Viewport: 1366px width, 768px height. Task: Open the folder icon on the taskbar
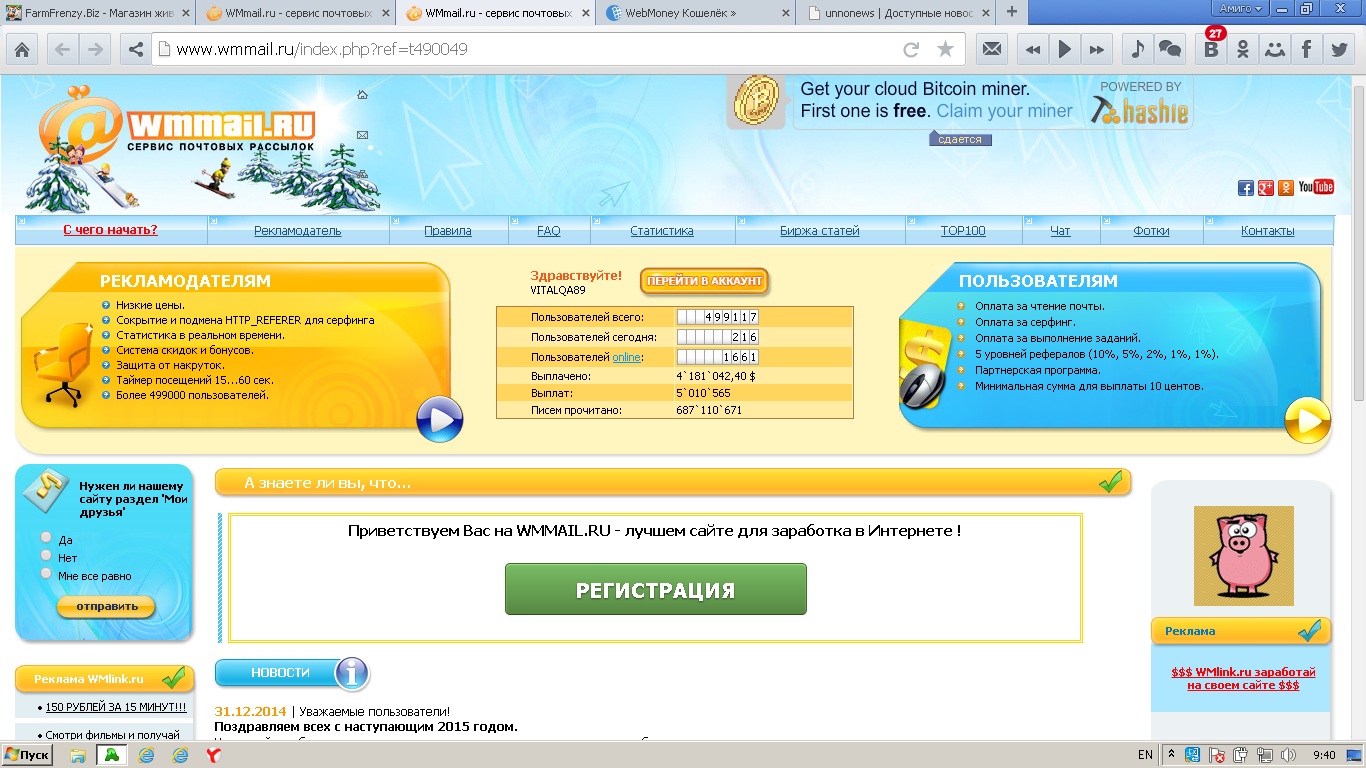point(77,755)
